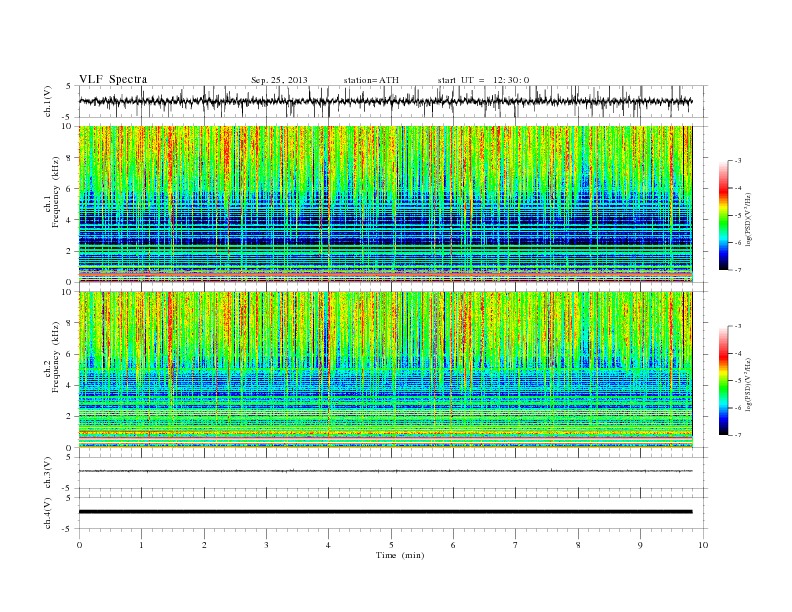
Task: Click the "-4" tick on ch.2 color bar
Action: [737, 353]
